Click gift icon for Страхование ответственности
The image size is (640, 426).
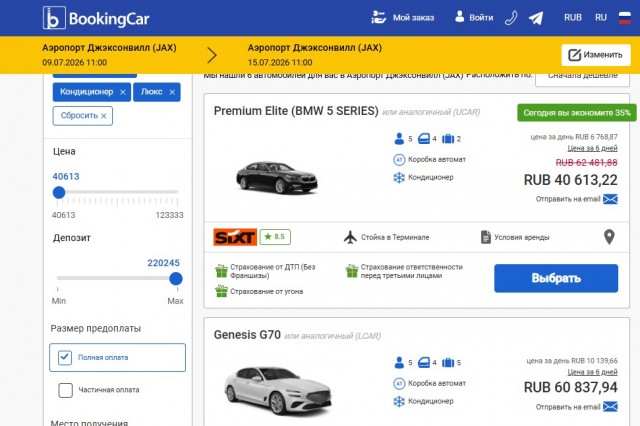pos(351,271)
